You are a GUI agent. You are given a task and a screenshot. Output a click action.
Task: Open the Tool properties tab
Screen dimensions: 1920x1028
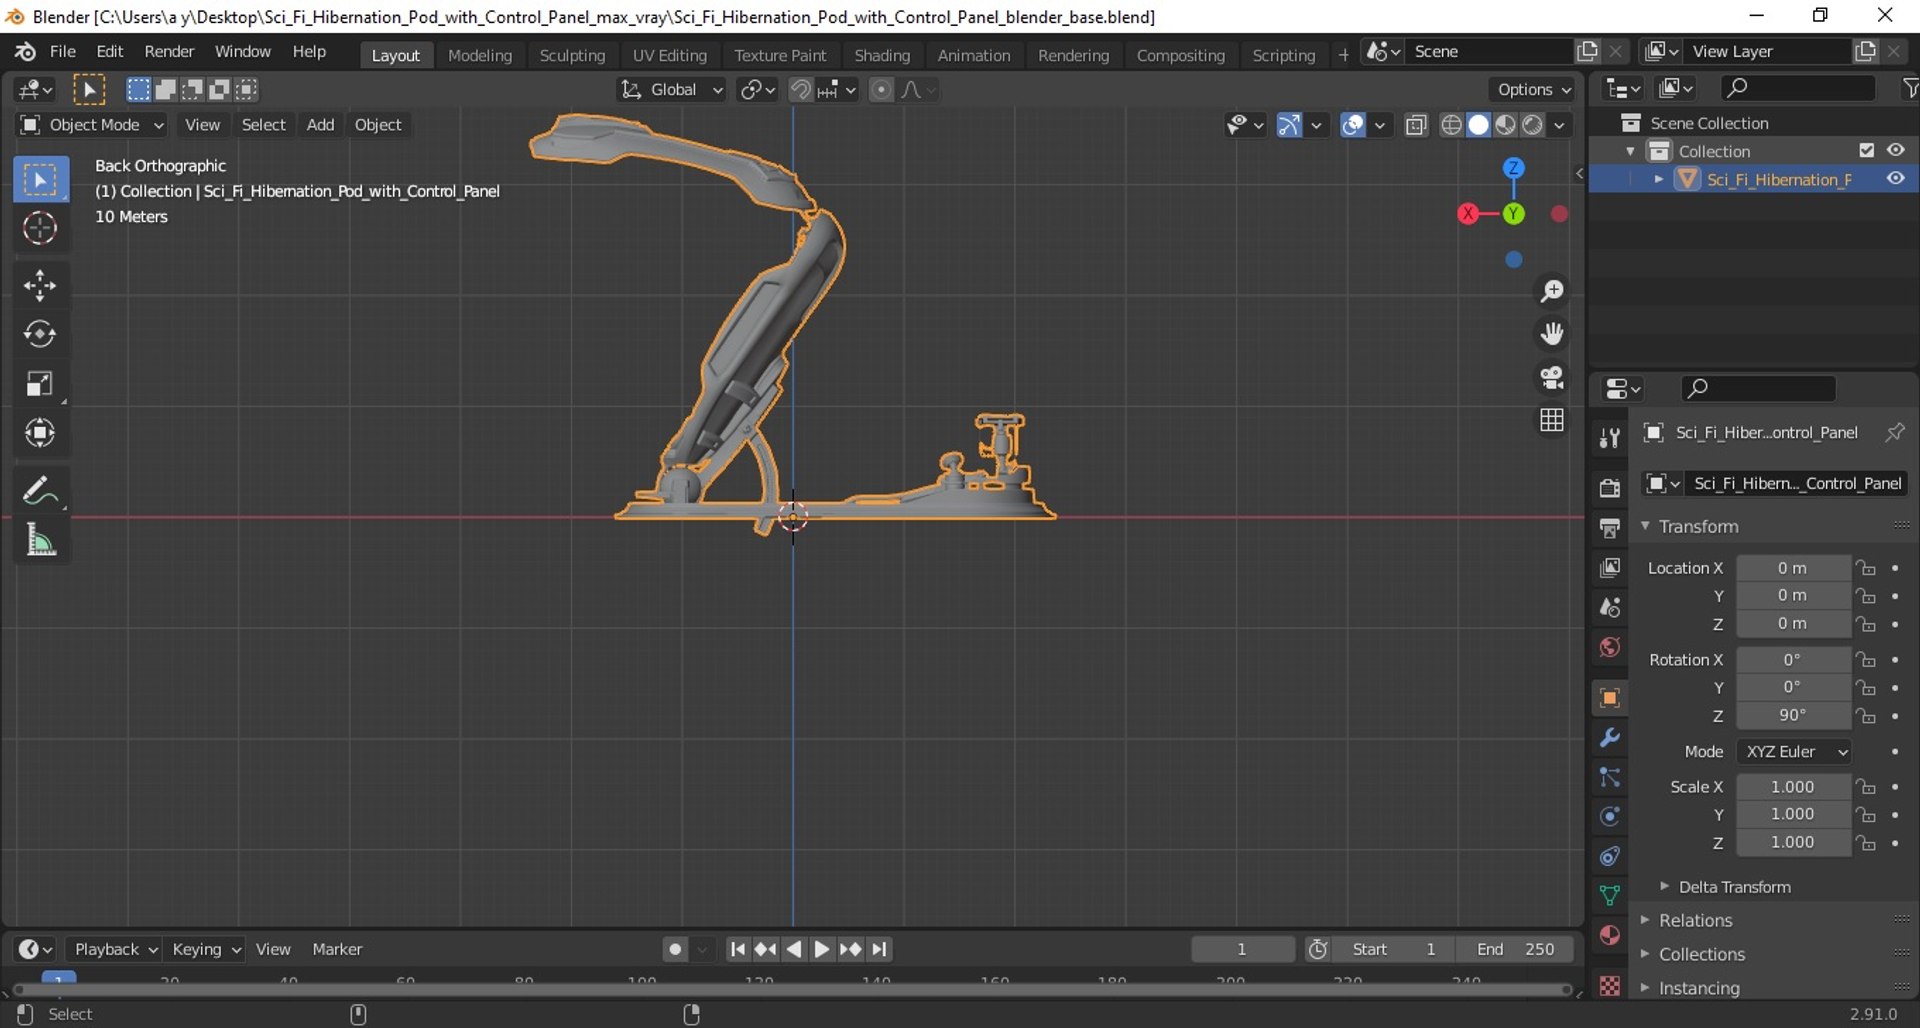[1609, 438]
